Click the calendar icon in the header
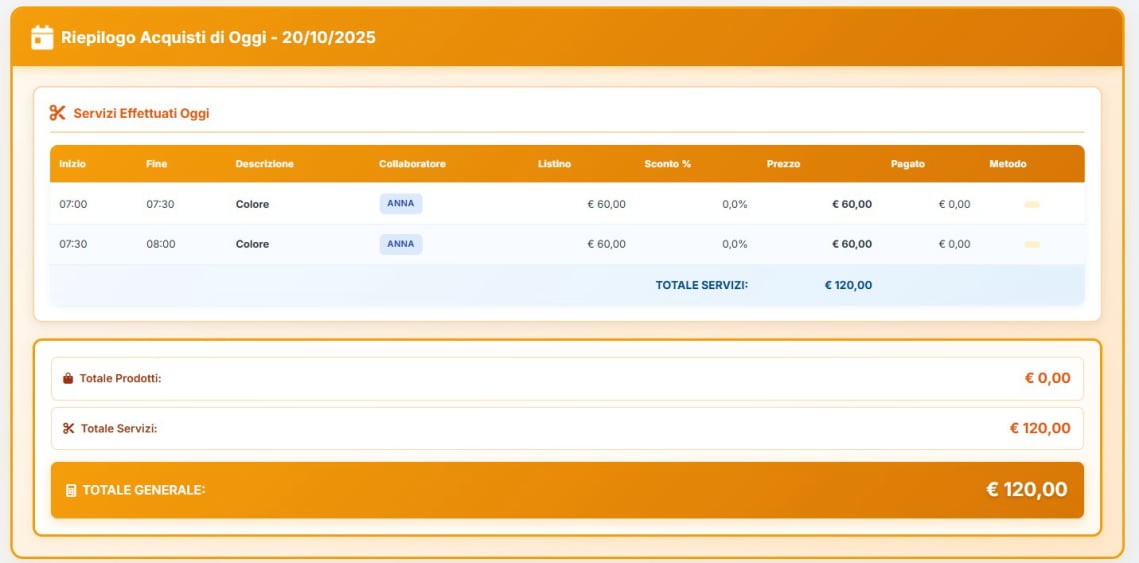 click(x=42, y=38)
